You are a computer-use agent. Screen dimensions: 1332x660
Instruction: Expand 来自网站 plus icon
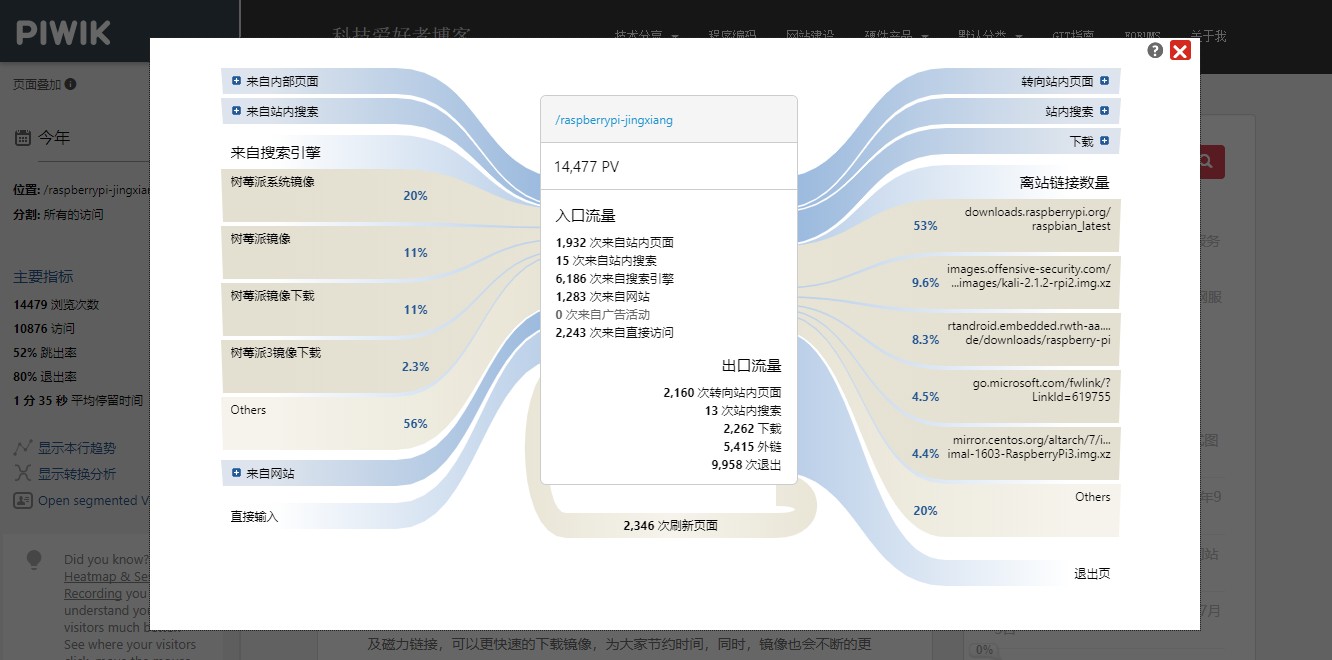pos(236,473)
